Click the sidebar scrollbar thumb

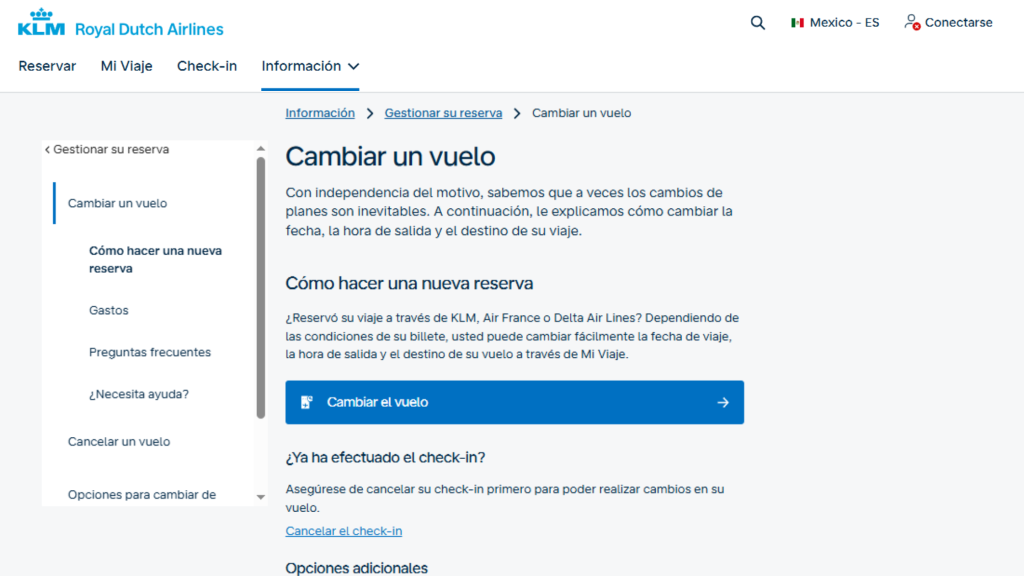[261, 287]
